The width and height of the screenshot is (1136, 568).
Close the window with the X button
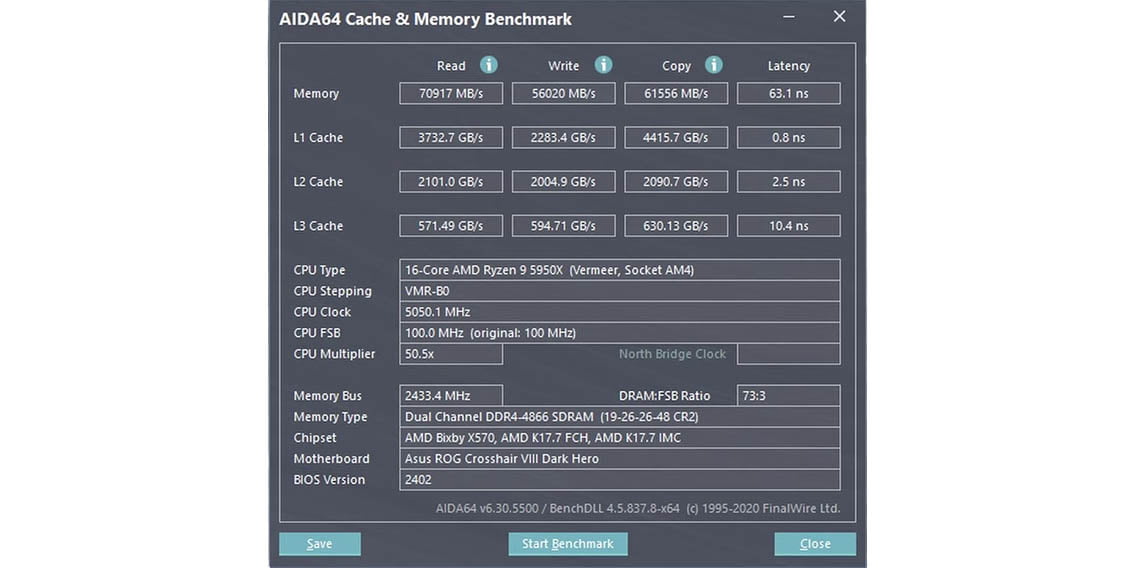(839, 17)
